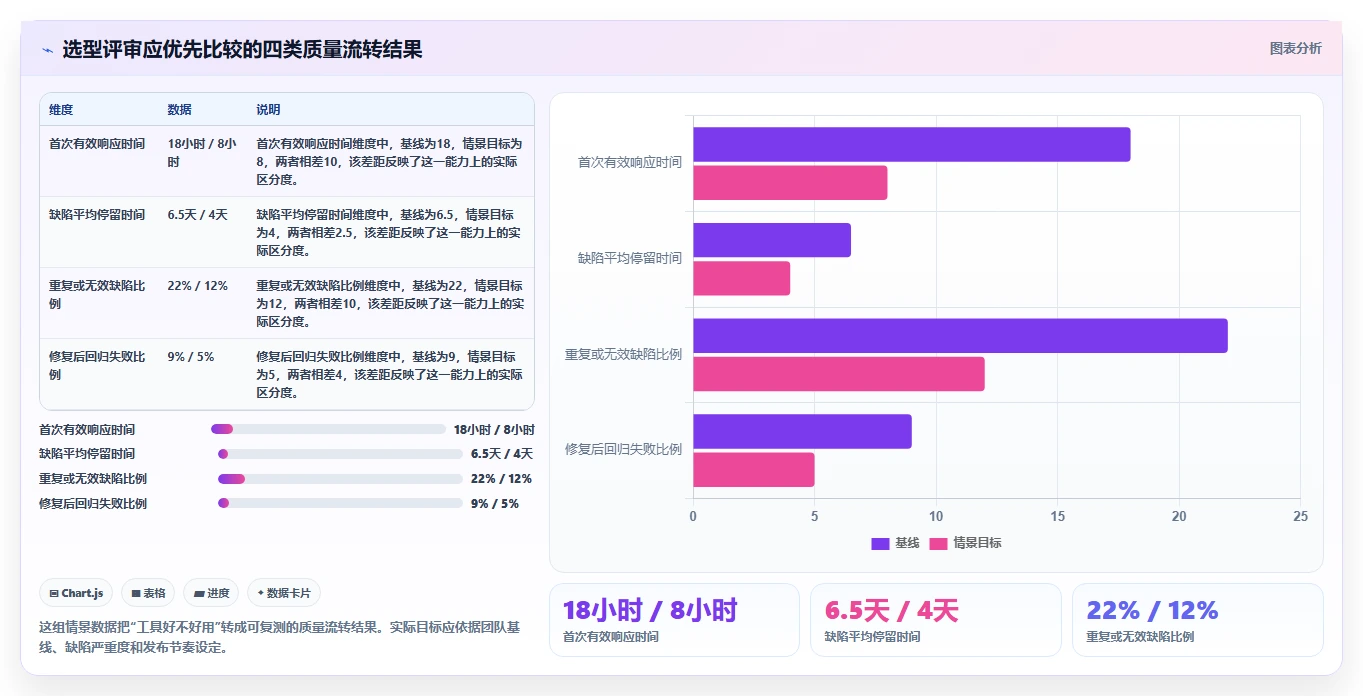Click the 数据 column header
1363x696 pixels.
click(x=180, y=110)
